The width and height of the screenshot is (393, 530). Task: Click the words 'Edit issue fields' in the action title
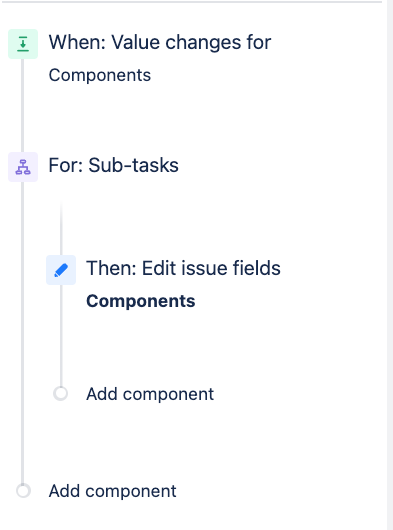(211, 268)
